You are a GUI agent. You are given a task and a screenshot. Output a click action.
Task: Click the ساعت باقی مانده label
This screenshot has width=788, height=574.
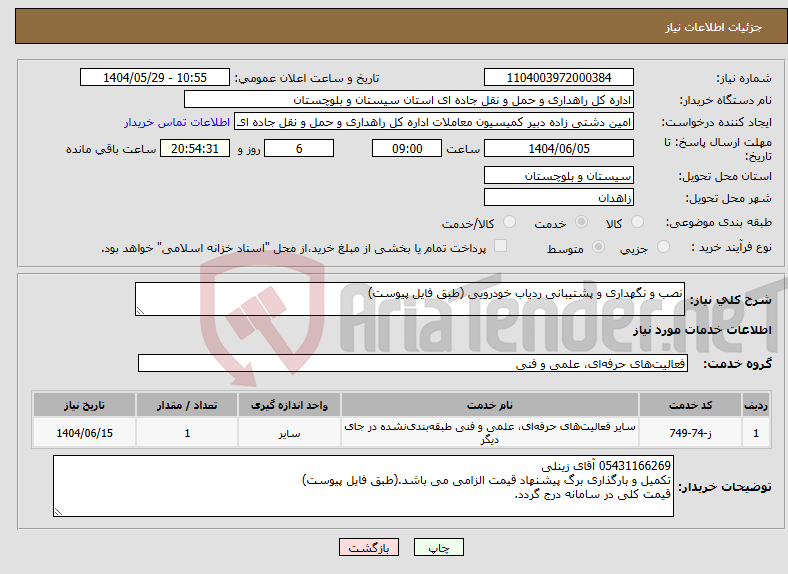111,149
